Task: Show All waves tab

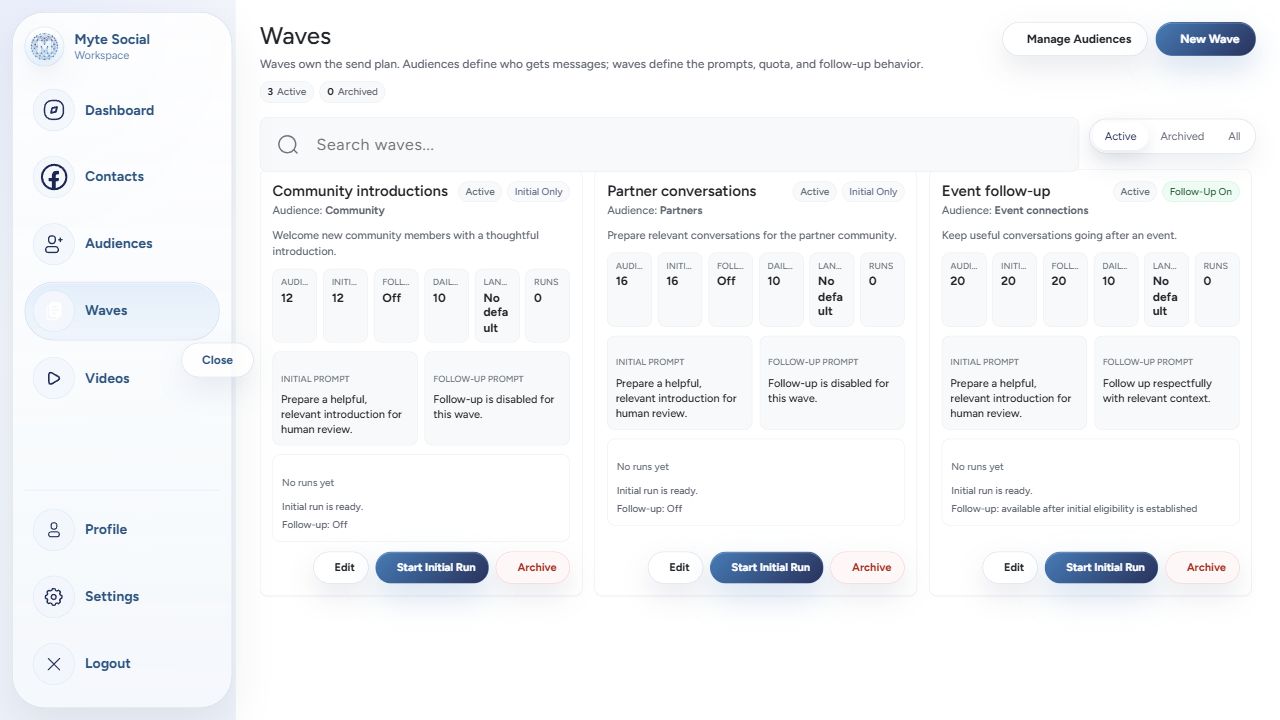Action: pos(1234,136)
